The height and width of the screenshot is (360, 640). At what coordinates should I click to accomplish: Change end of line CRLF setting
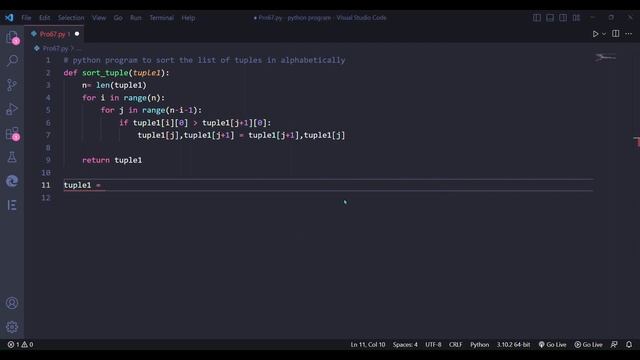coord(456,344)
